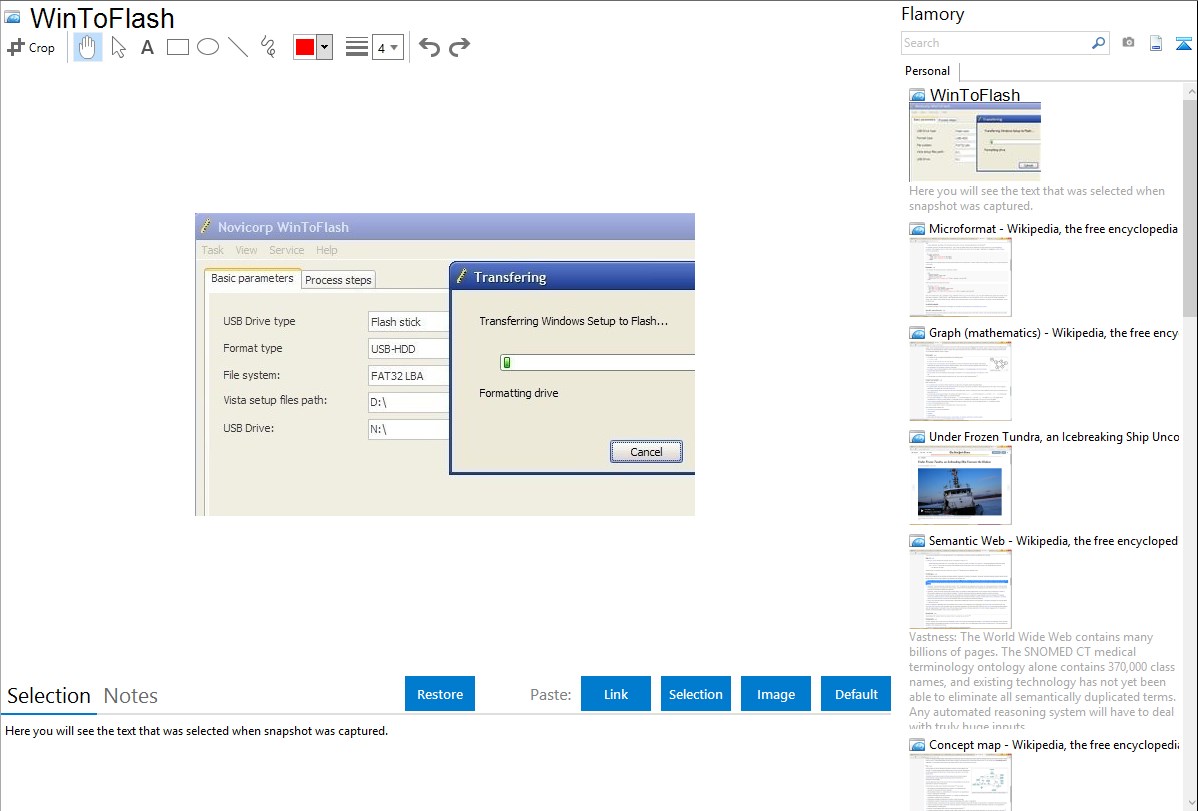Screen dimensions: 1198x811
Task: Click the Flamory search field
Action: (996, 43)
